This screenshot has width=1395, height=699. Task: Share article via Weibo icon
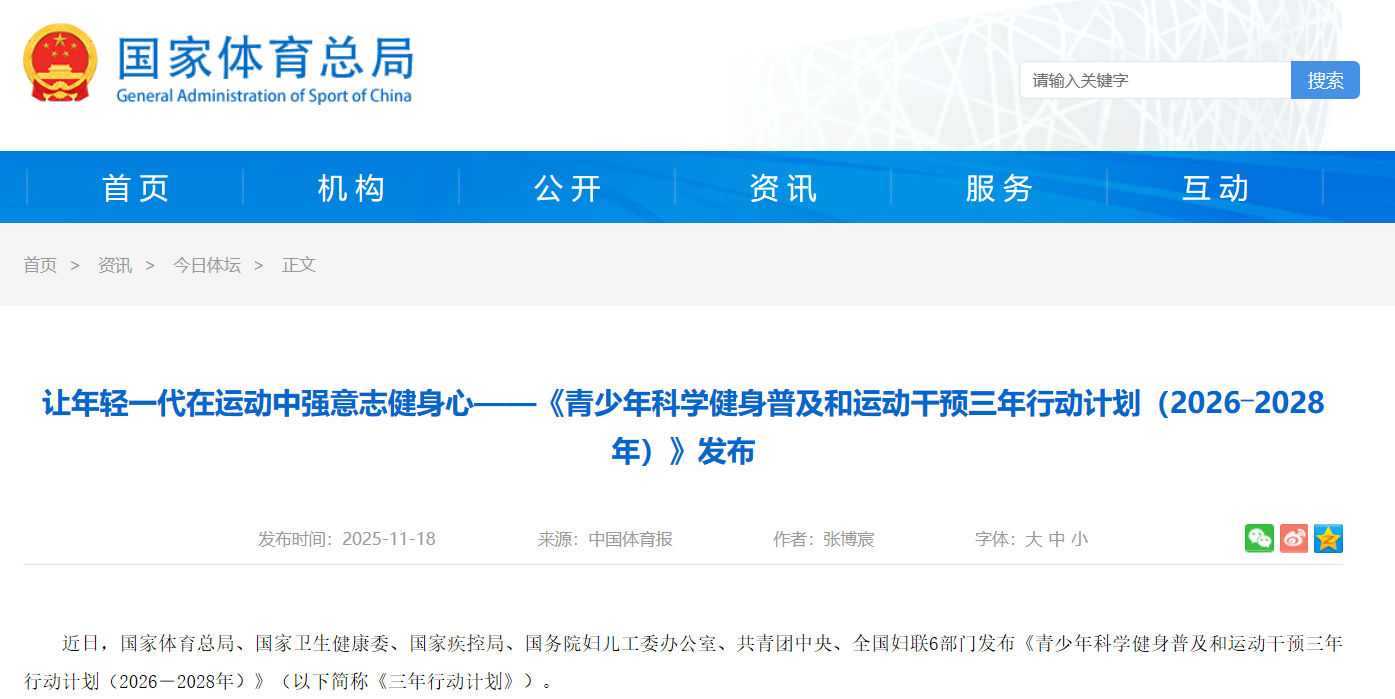point(1294,538)
